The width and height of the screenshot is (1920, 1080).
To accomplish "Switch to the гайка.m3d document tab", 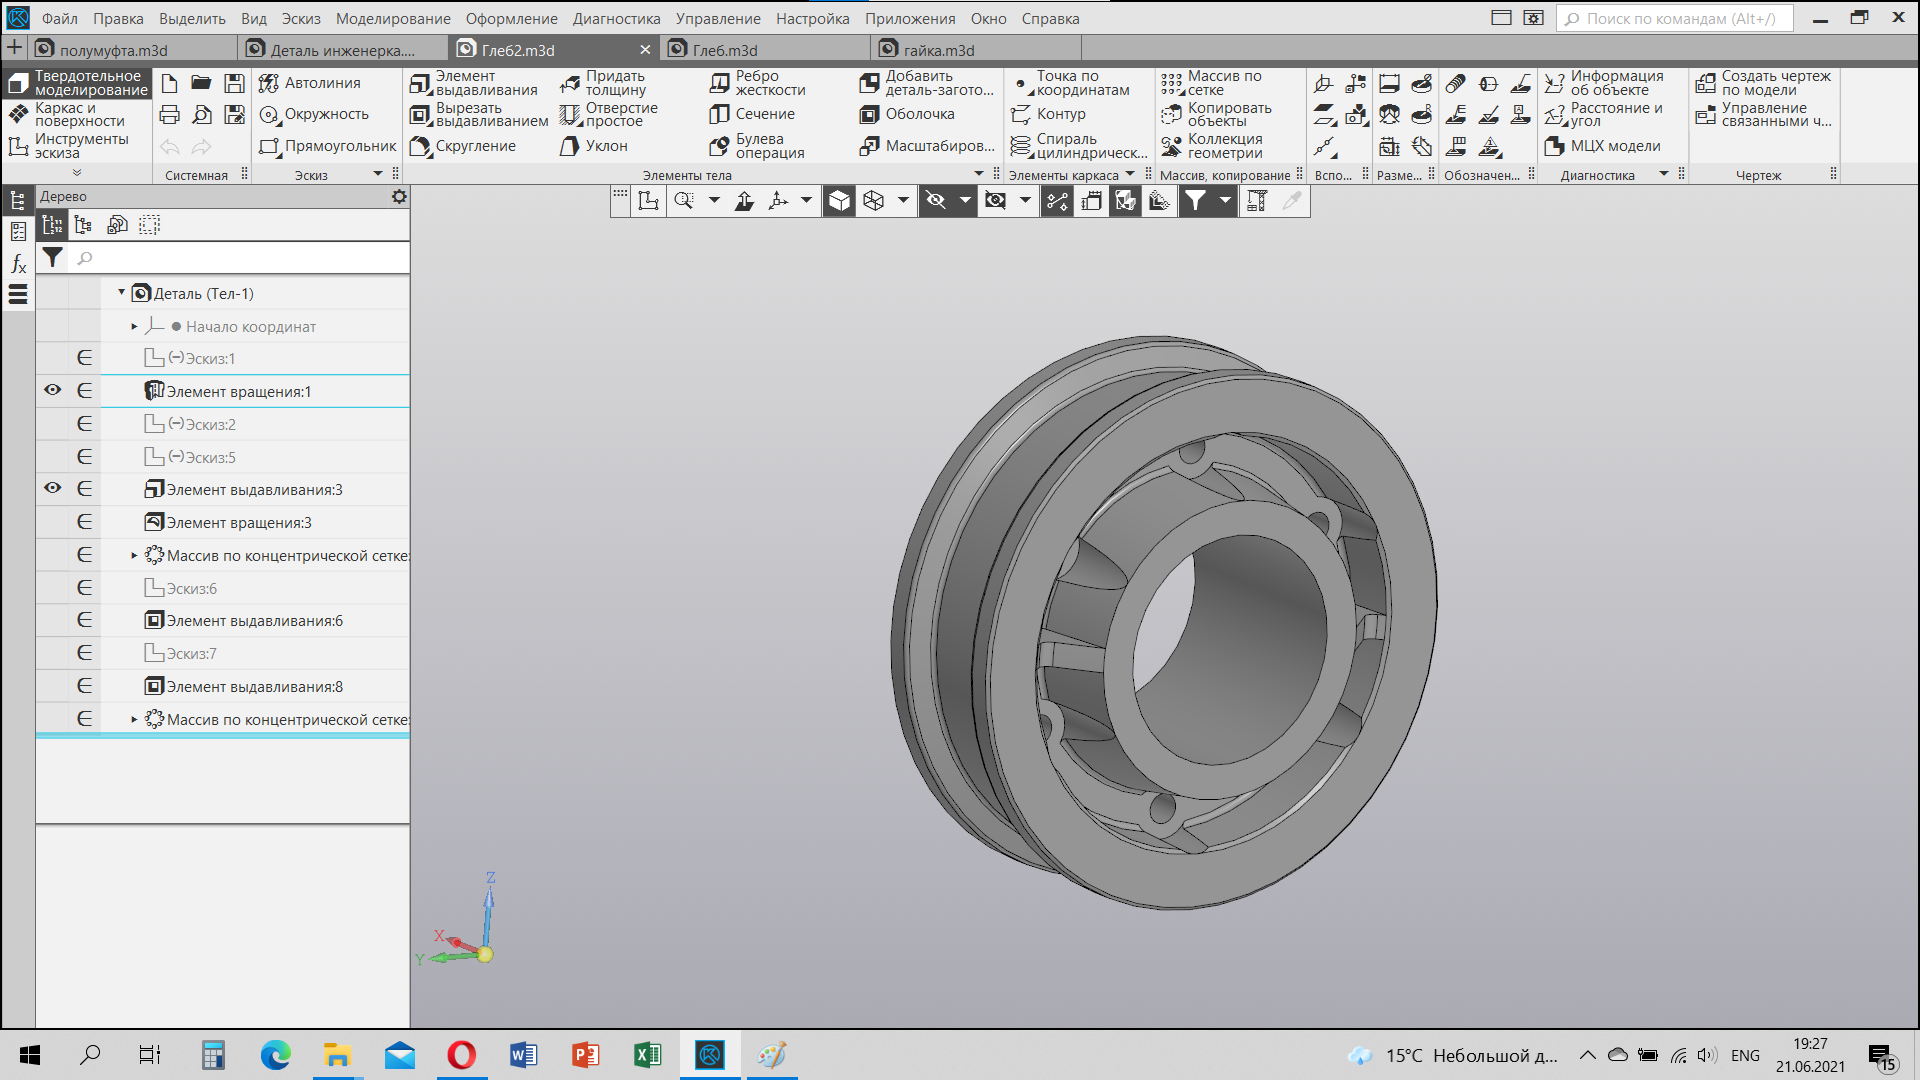I will 938,49.
